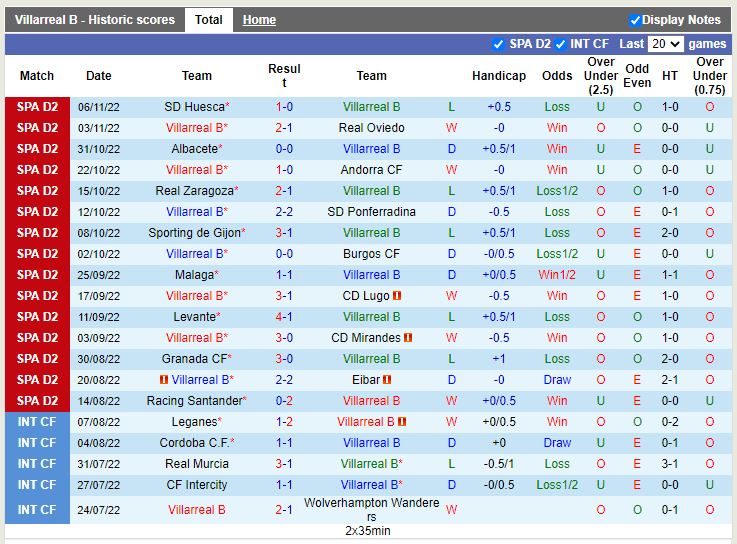Open Wolverhampton Wanderers team link
This screenshot has height=544, width=737.
[371, 510]
